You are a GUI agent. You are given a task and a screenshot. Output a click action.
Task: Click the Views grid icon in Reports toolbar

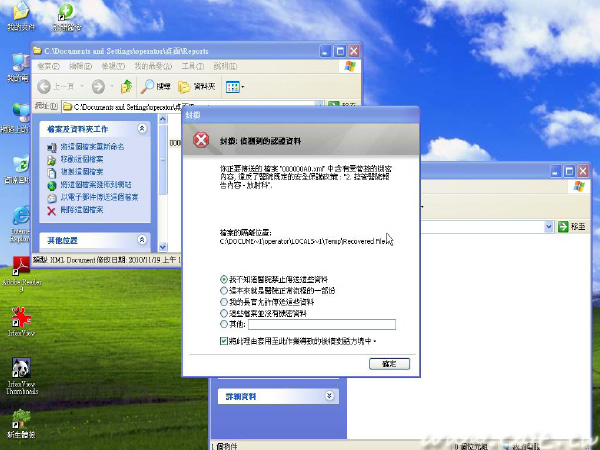[x=232, y=87]
